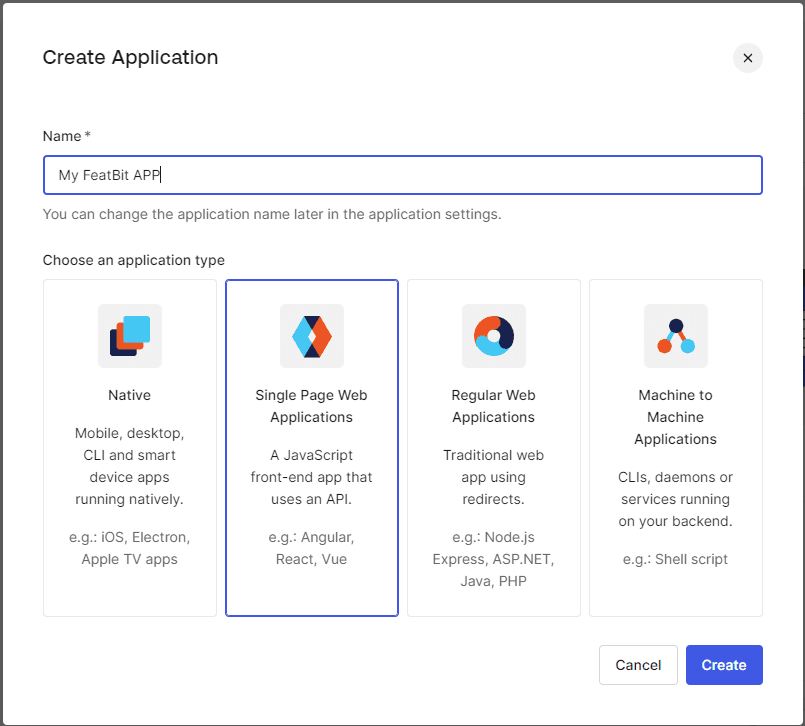Image resolution: width=805 pixels, height=726 pixels.
Task: Click the 'Shell script' example label
Action: (x=675, y=559)
